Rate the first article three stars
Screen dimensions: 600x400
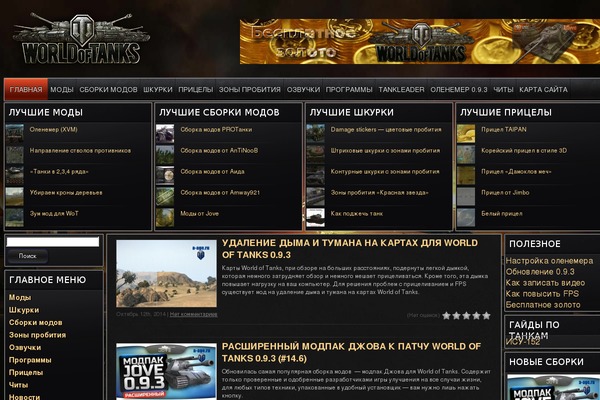(x=466, y=316)
